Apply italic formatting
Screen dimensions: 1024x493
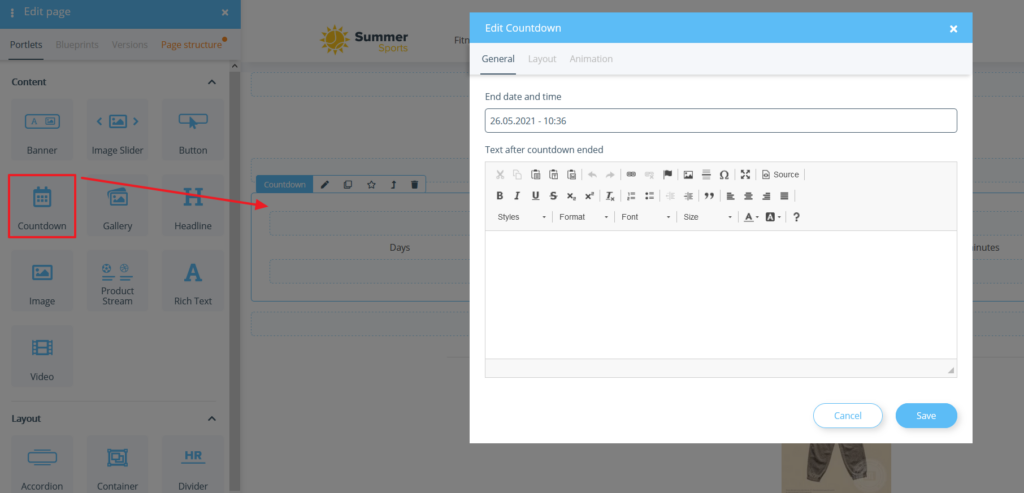(x=517, y=195)
